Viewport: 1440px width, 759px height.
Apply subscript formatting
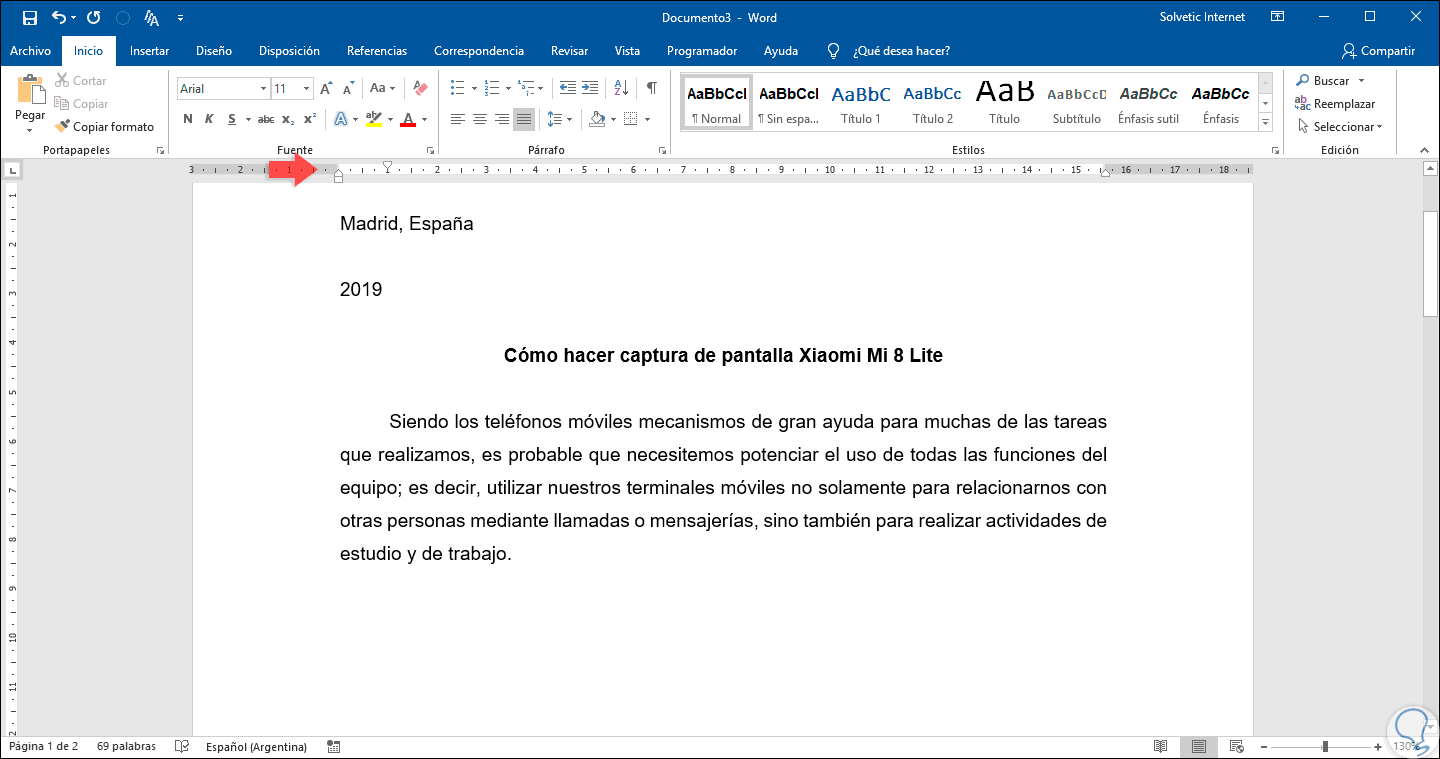click(288, 119)
